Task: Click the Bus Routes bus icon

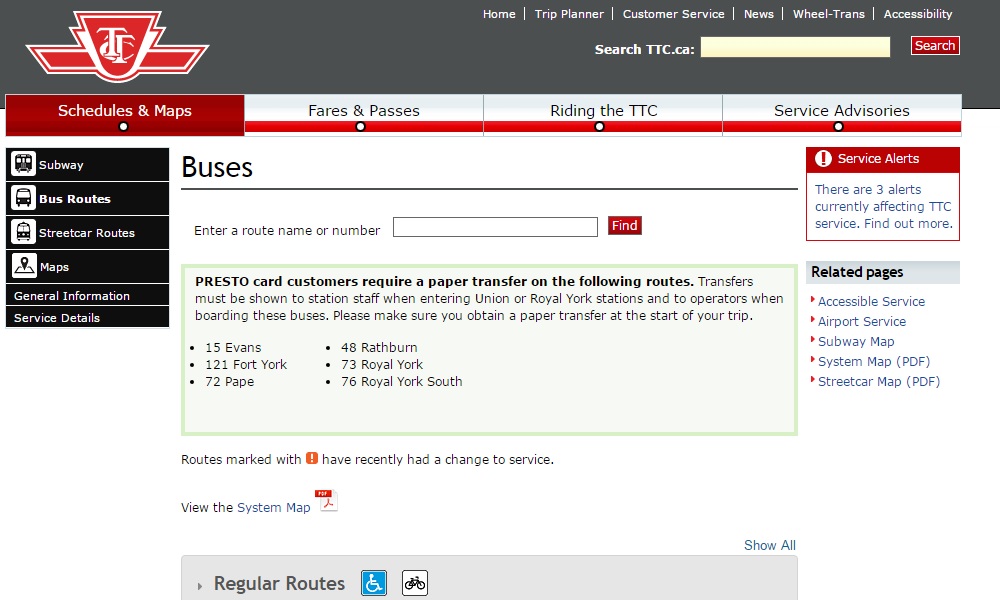Action: tap(23, 198)
